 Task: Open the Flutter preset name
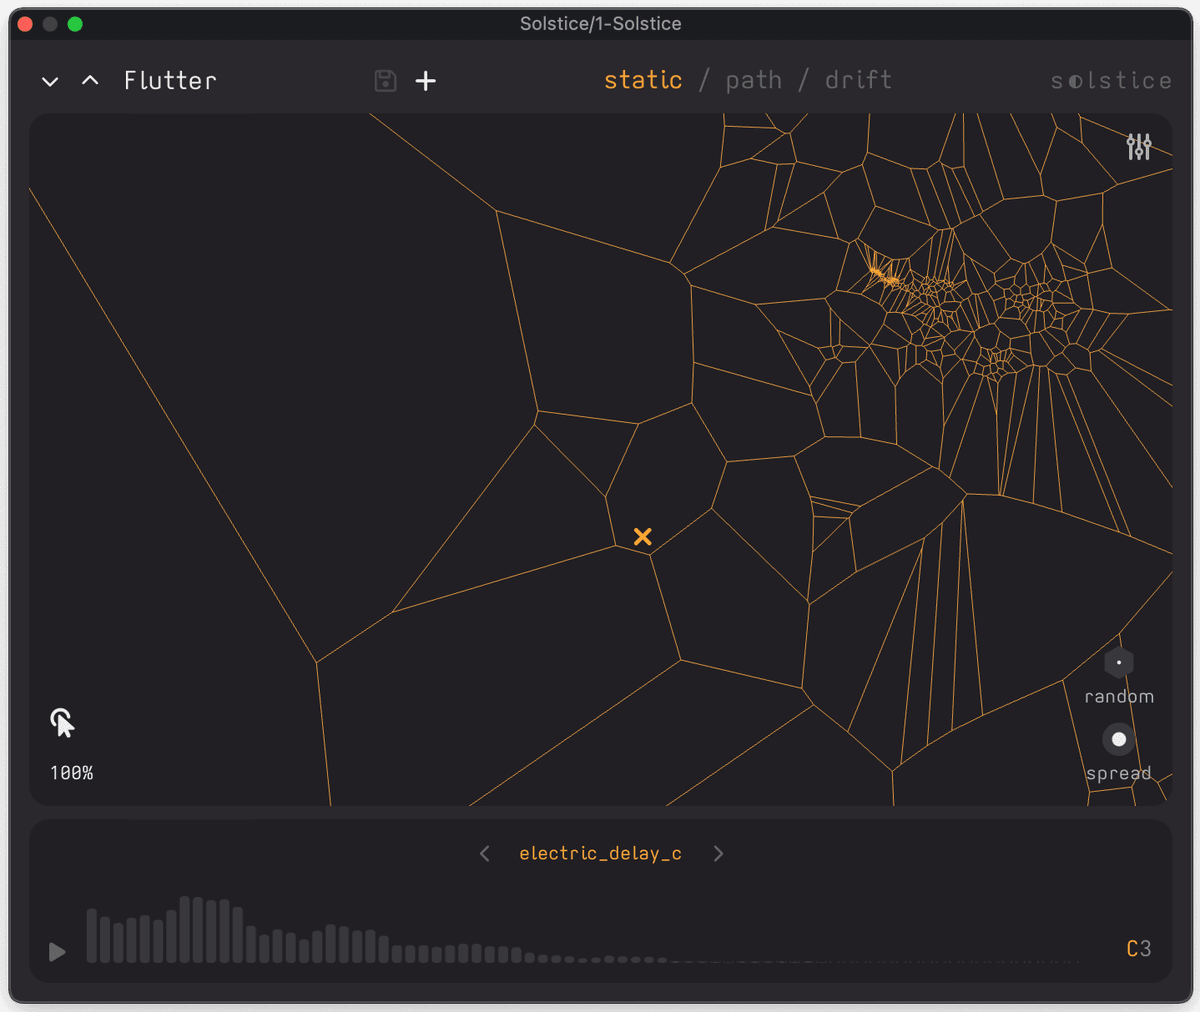170,81
